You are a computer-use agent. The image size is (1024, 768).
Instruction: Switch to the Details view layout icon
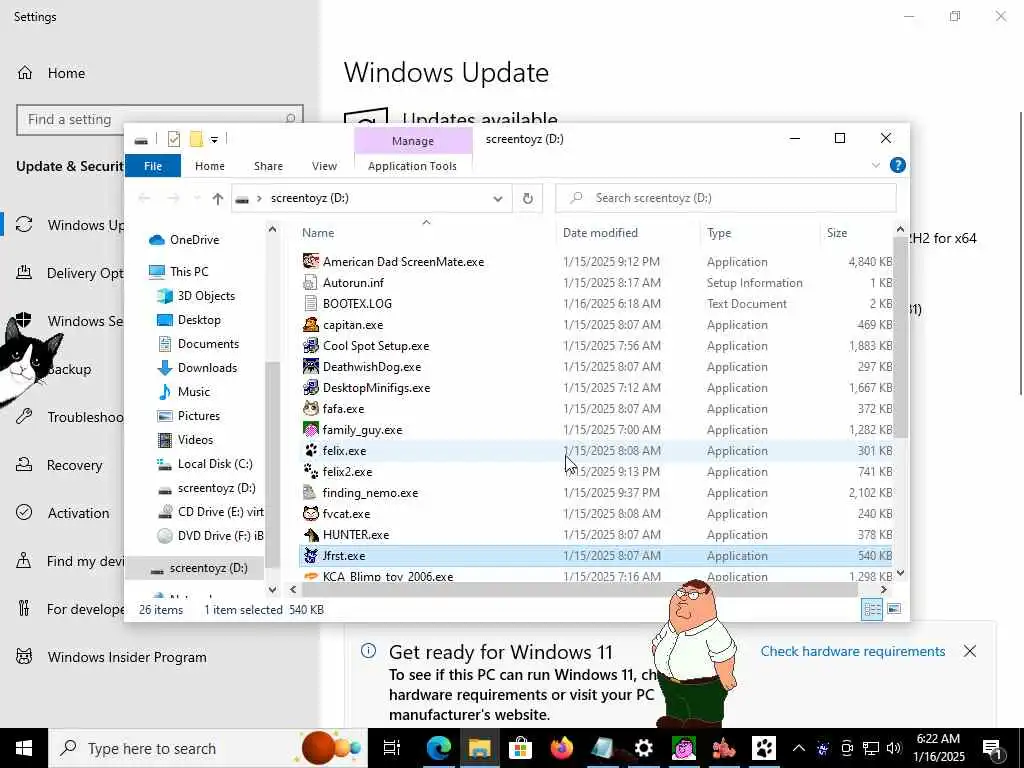[872, 609]
